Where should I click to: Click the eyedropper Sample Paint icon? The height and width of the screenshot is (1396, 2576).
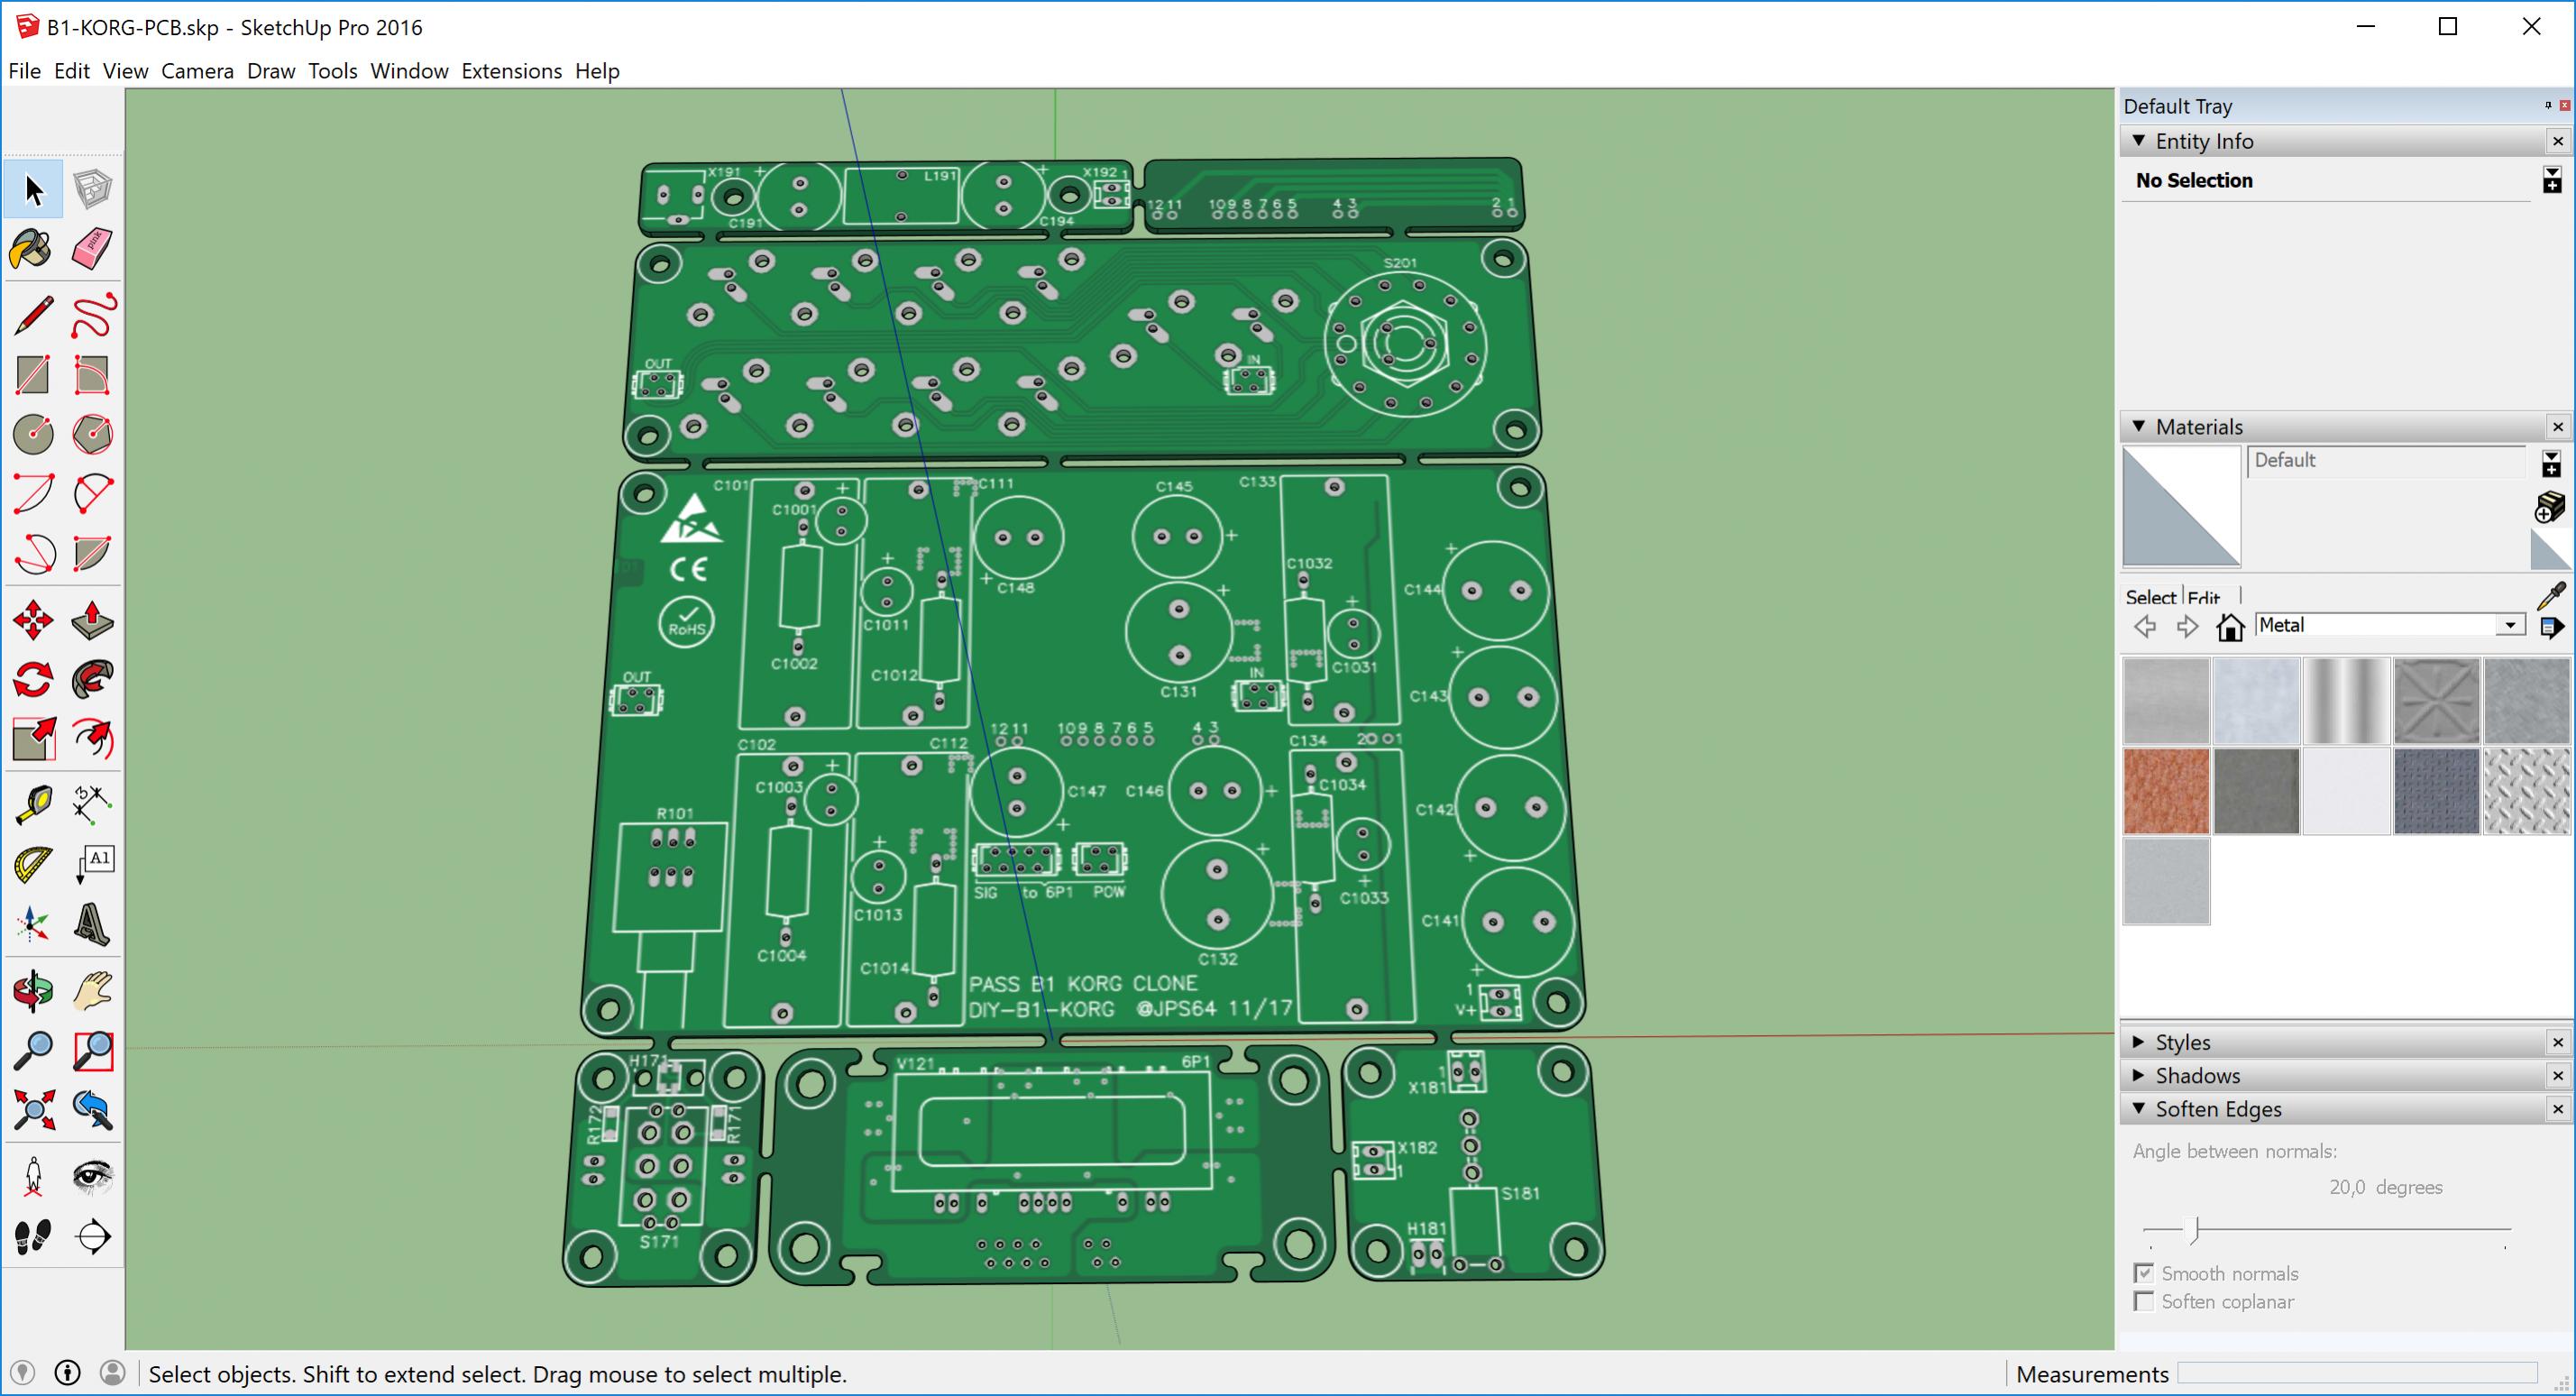pos(2551,596)
